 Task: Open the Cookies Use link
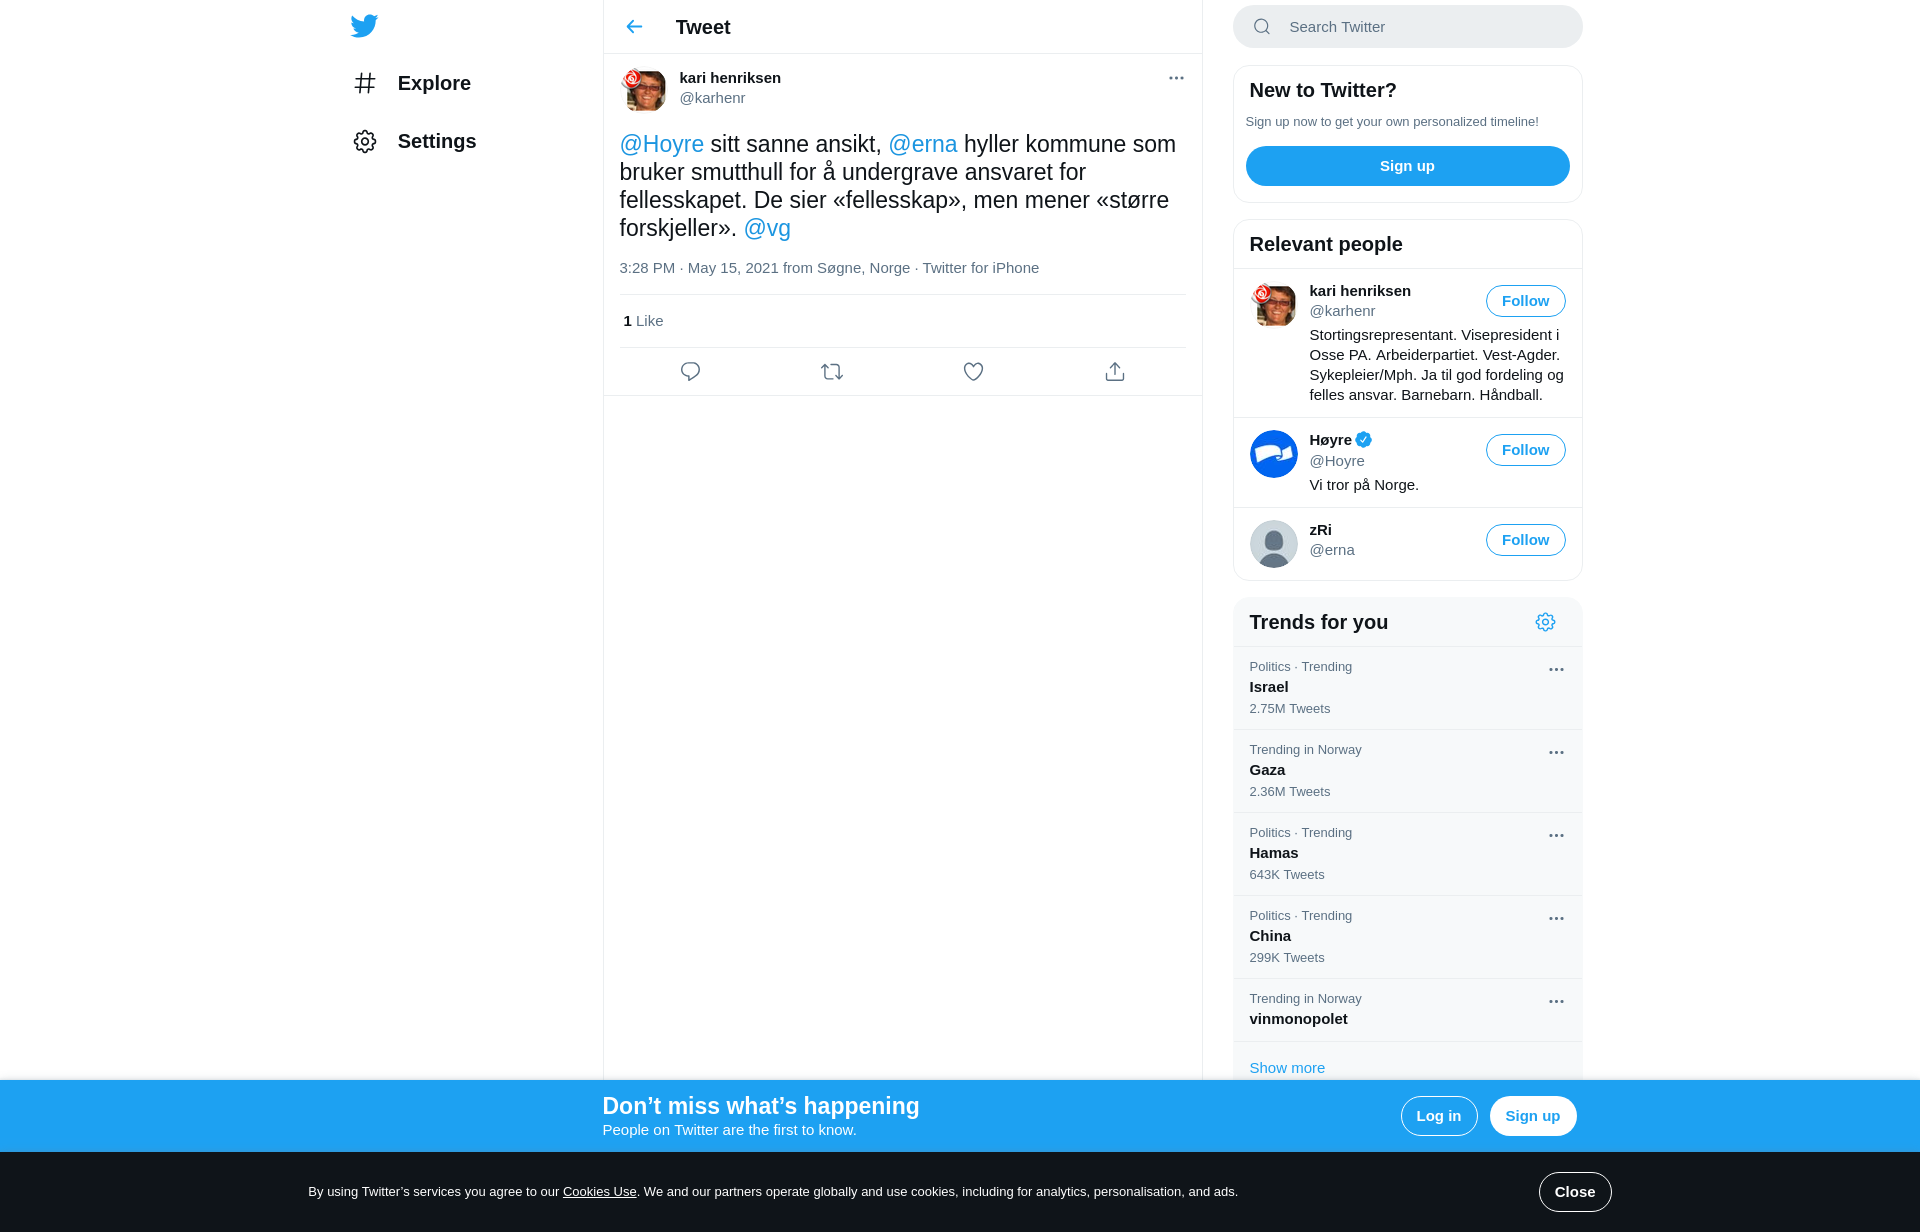pyautogui.click(x=599, y=1192)
